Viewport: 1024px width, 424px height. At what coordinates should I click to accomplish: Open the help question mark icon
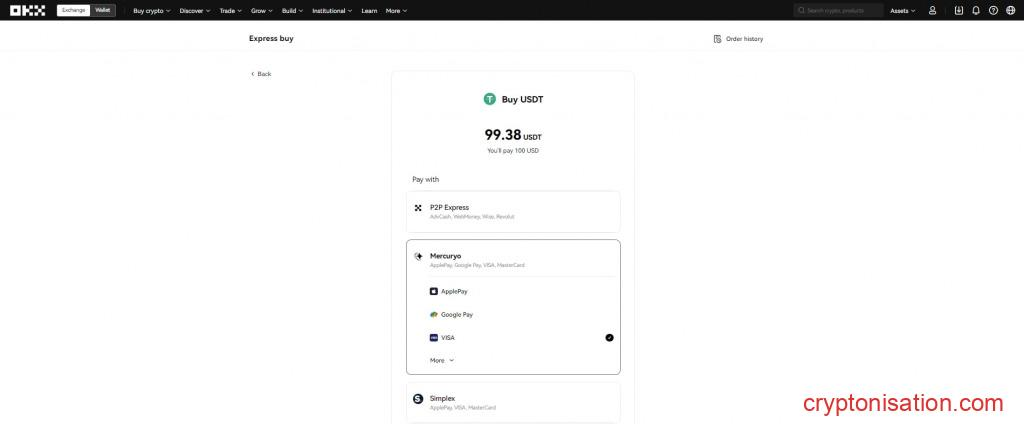993,10
